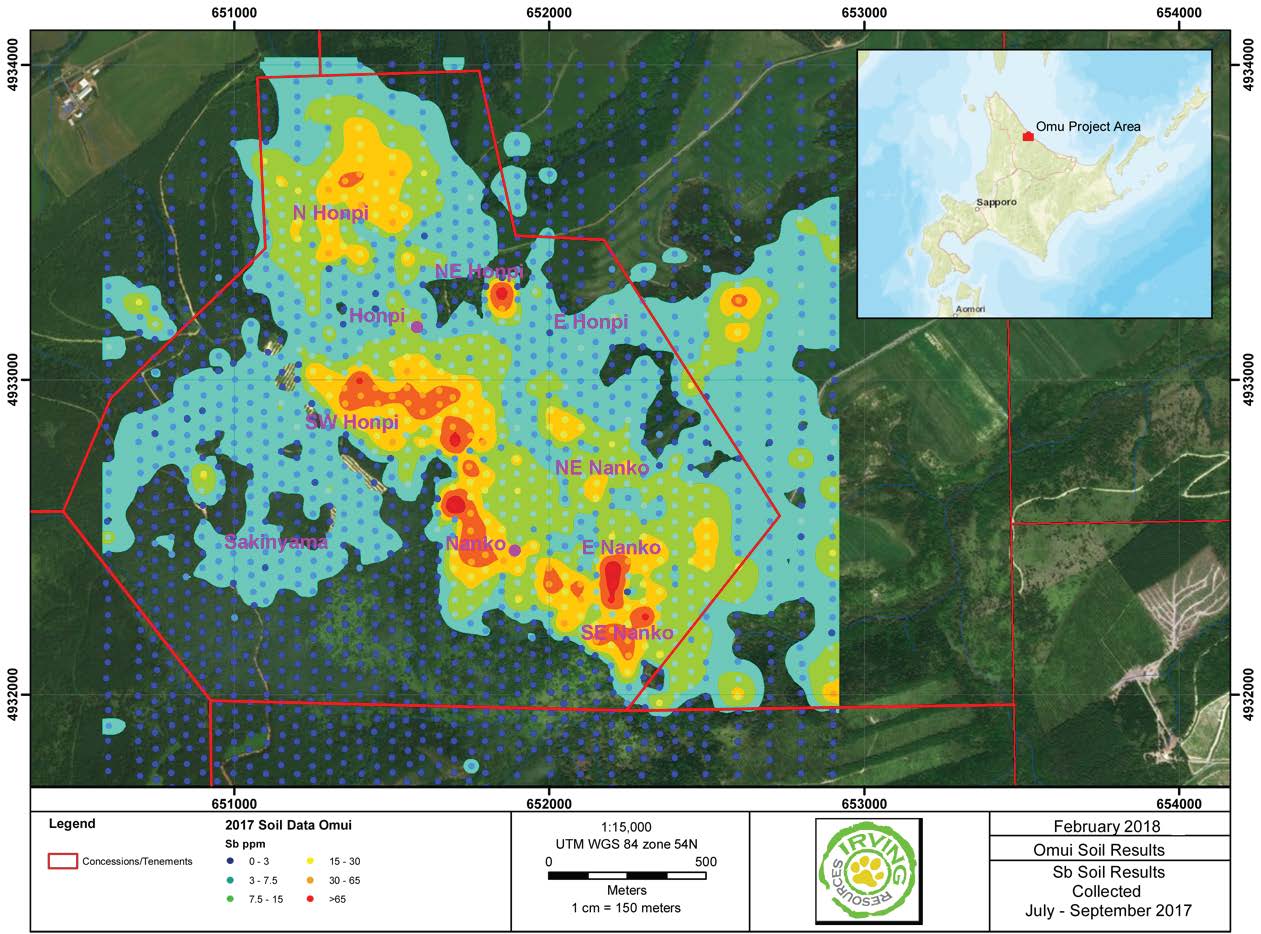Click the N Honpi map label
1261x934 pixels.
(x=330, y=213)
